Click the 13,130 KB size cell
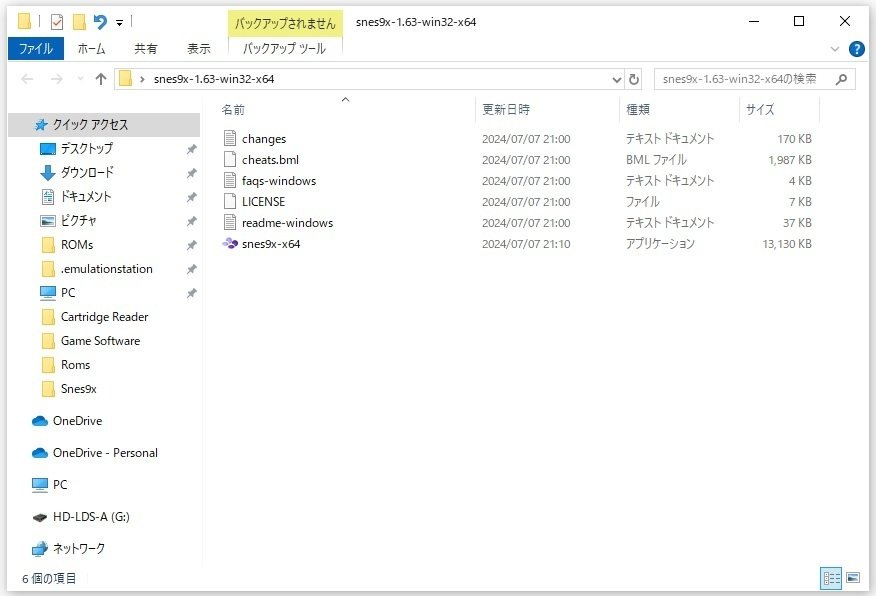Screen dimensions: 876x596 pyautogui.click(x=787, y=244)
